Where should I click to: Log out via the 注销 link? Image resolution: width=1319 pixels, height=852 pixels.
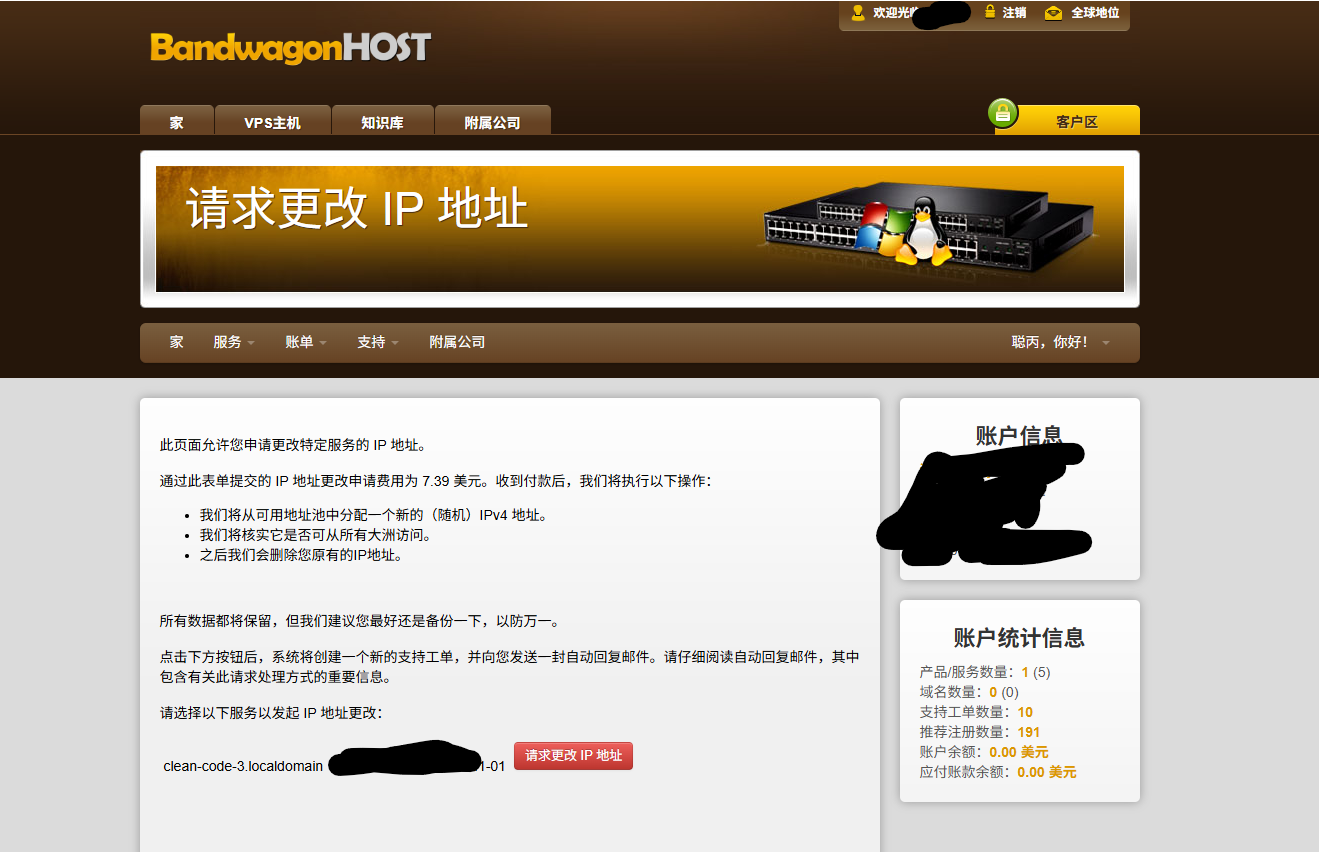1015,13
